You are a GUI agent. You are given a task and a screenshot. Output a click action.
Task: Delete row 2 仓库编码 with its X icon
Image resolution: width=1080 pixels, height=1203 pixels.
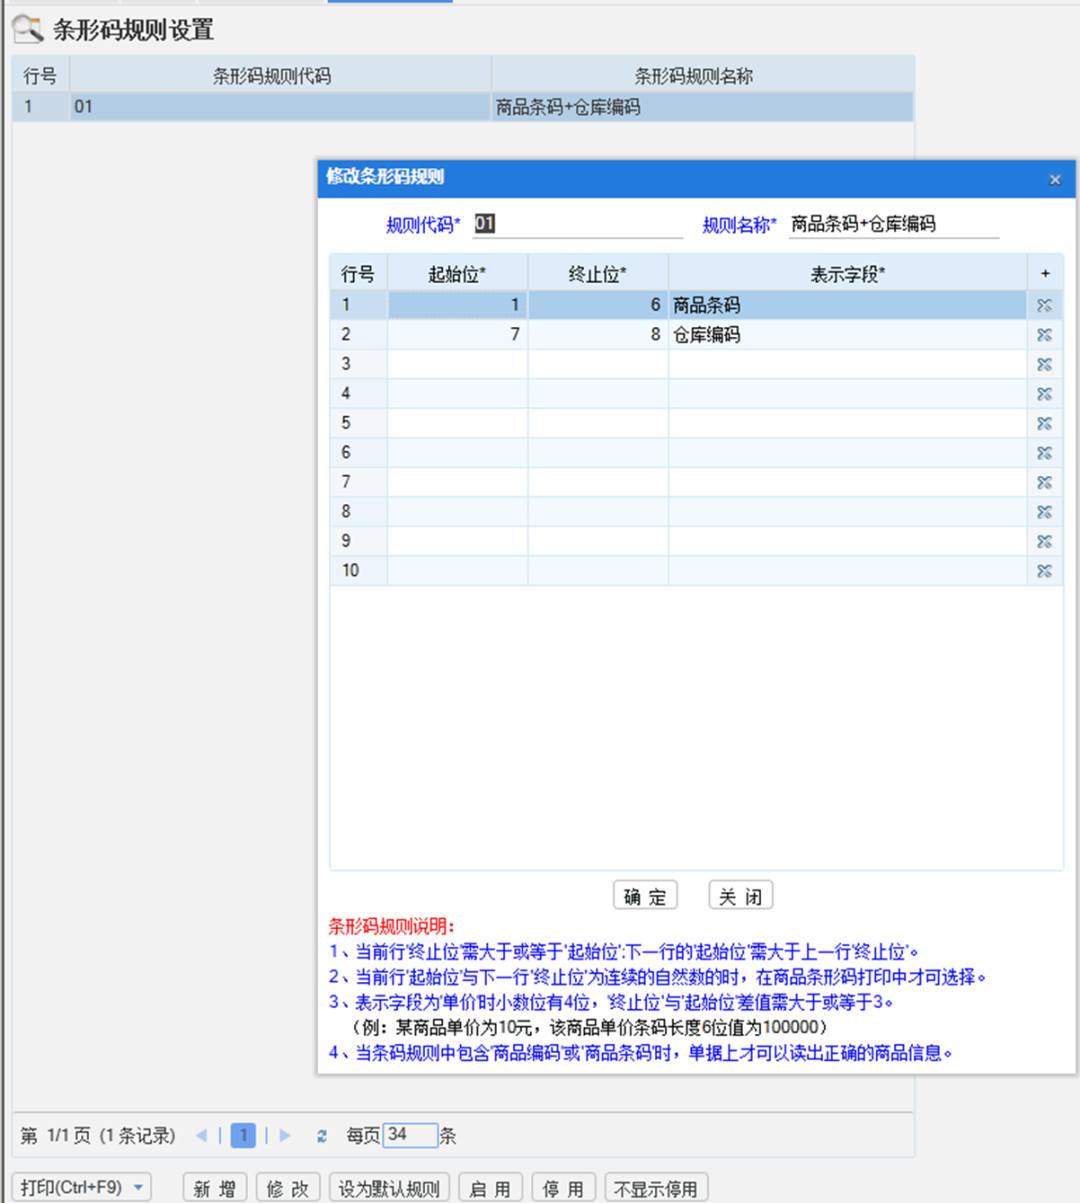(1044, 335)
